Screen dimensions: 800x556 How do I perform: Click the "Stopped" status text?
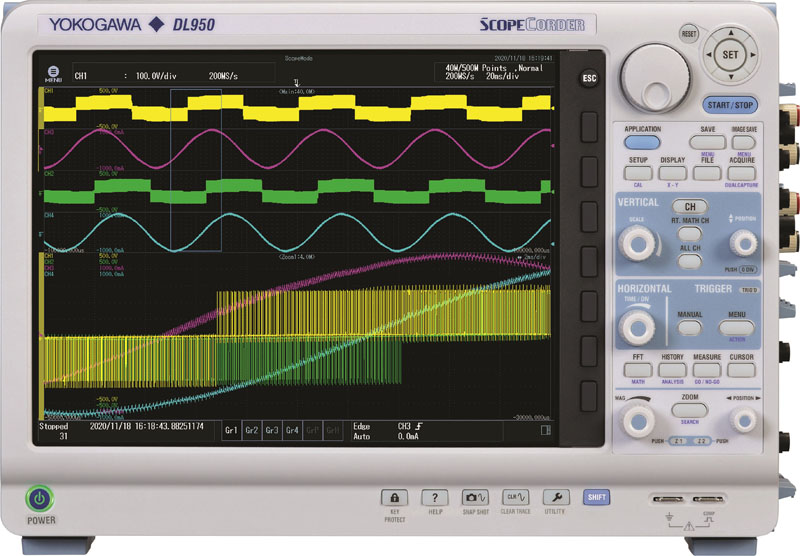coord(53,426)
